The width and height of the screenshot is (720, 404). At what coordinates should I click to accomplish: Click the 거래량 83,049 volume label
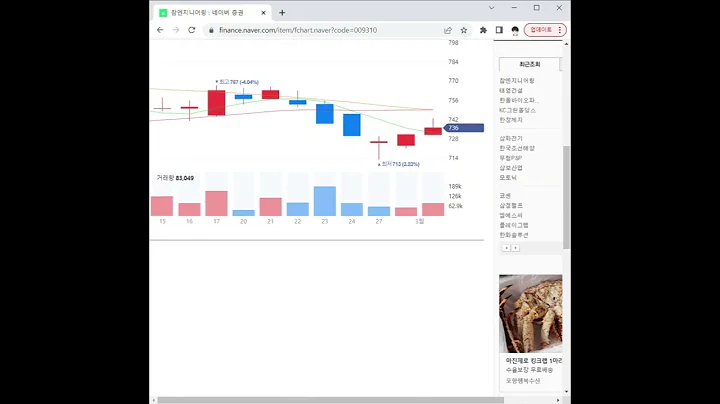[175, 178]
